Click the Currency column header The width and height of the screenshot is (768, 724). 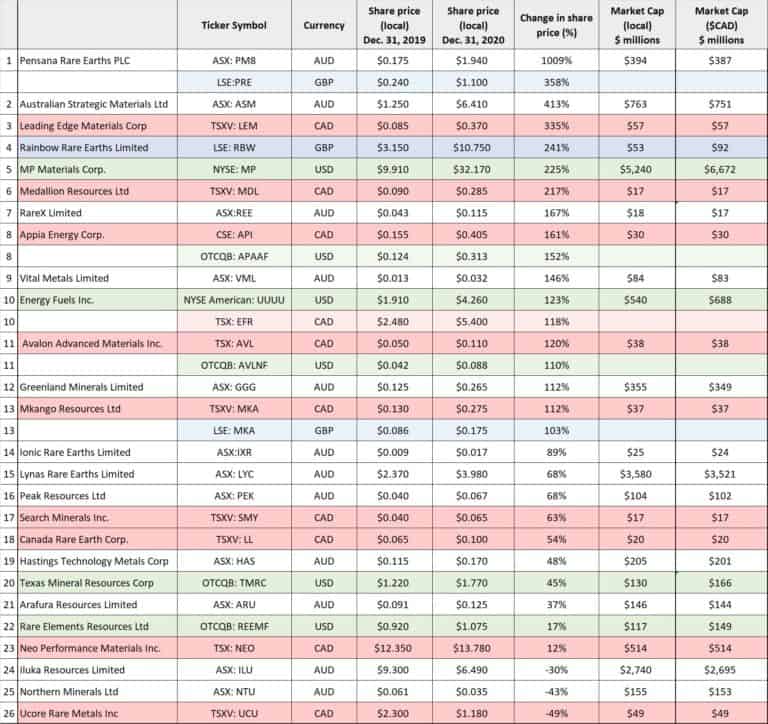324,25
